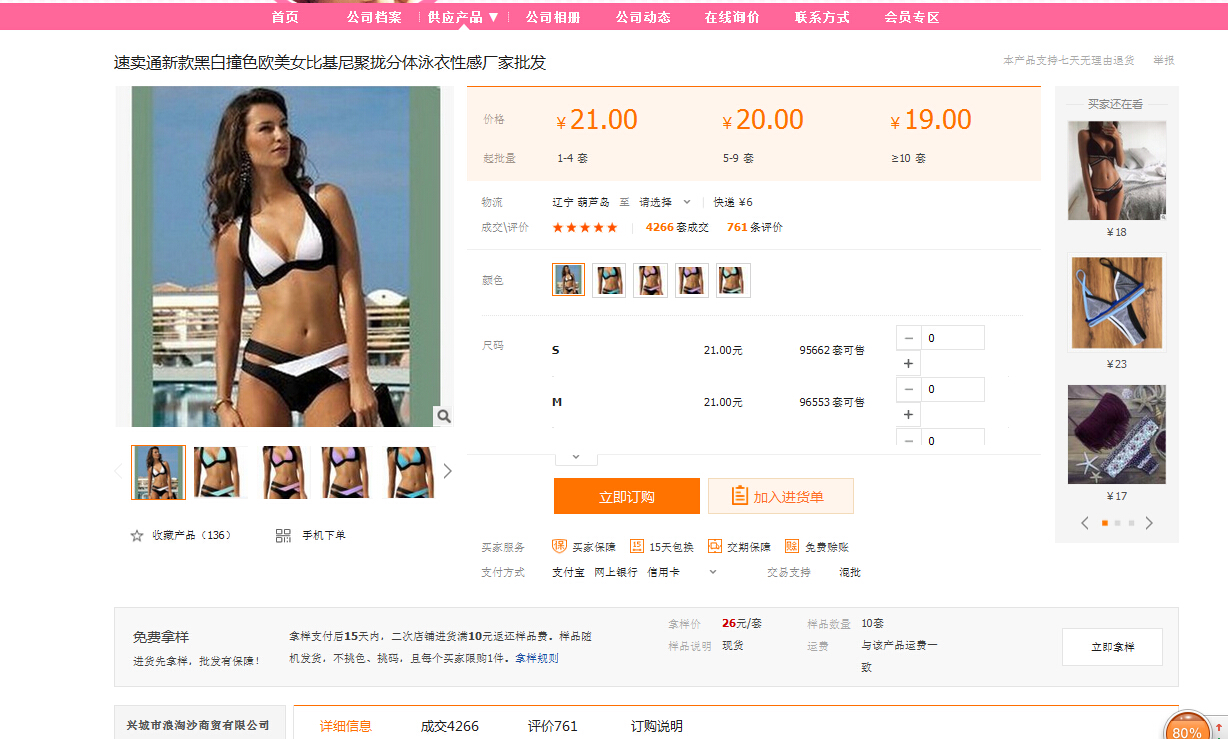Screen dimensions: 1228x739
Task: Click next arrow in recommended products carousel
Action: (x=1149, y=523)
